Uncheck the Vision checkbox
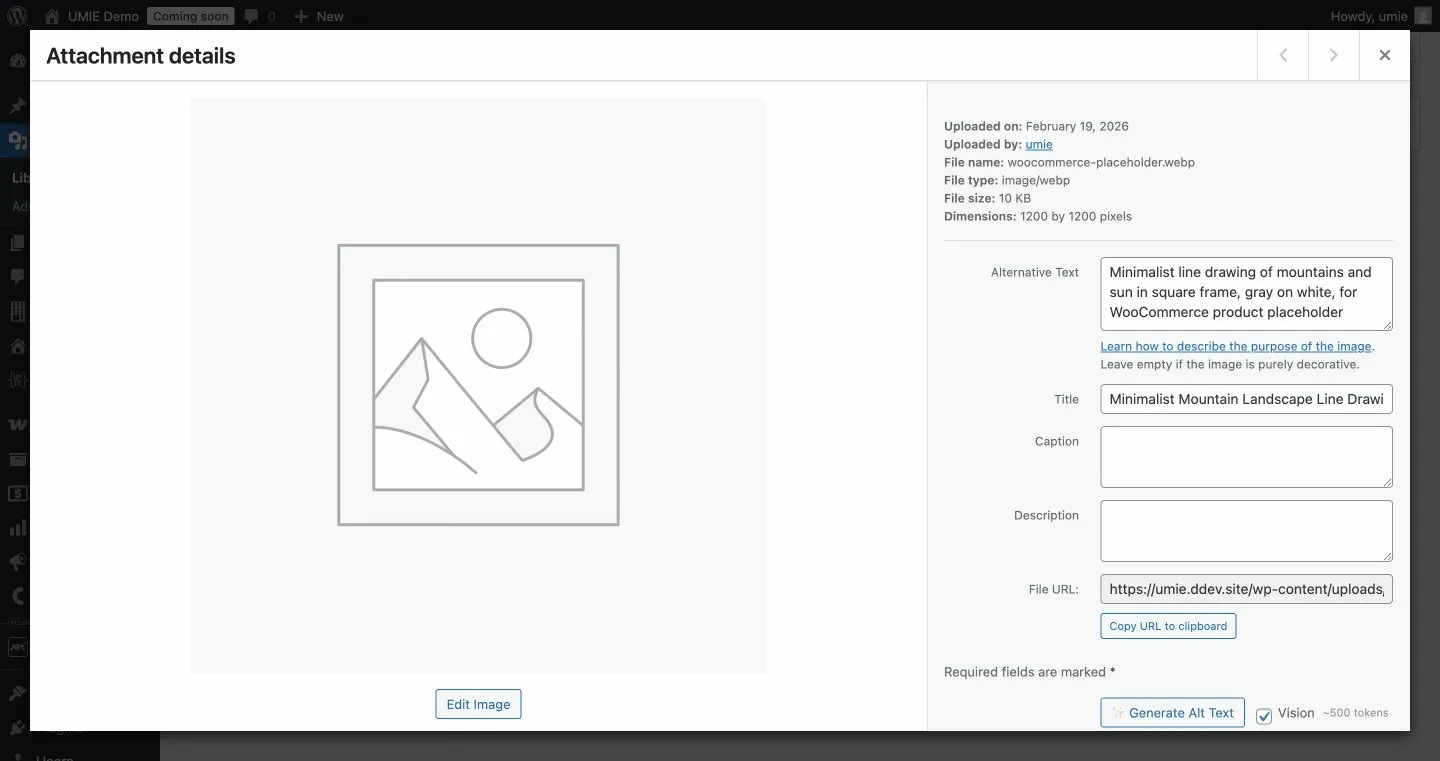 1264,715
